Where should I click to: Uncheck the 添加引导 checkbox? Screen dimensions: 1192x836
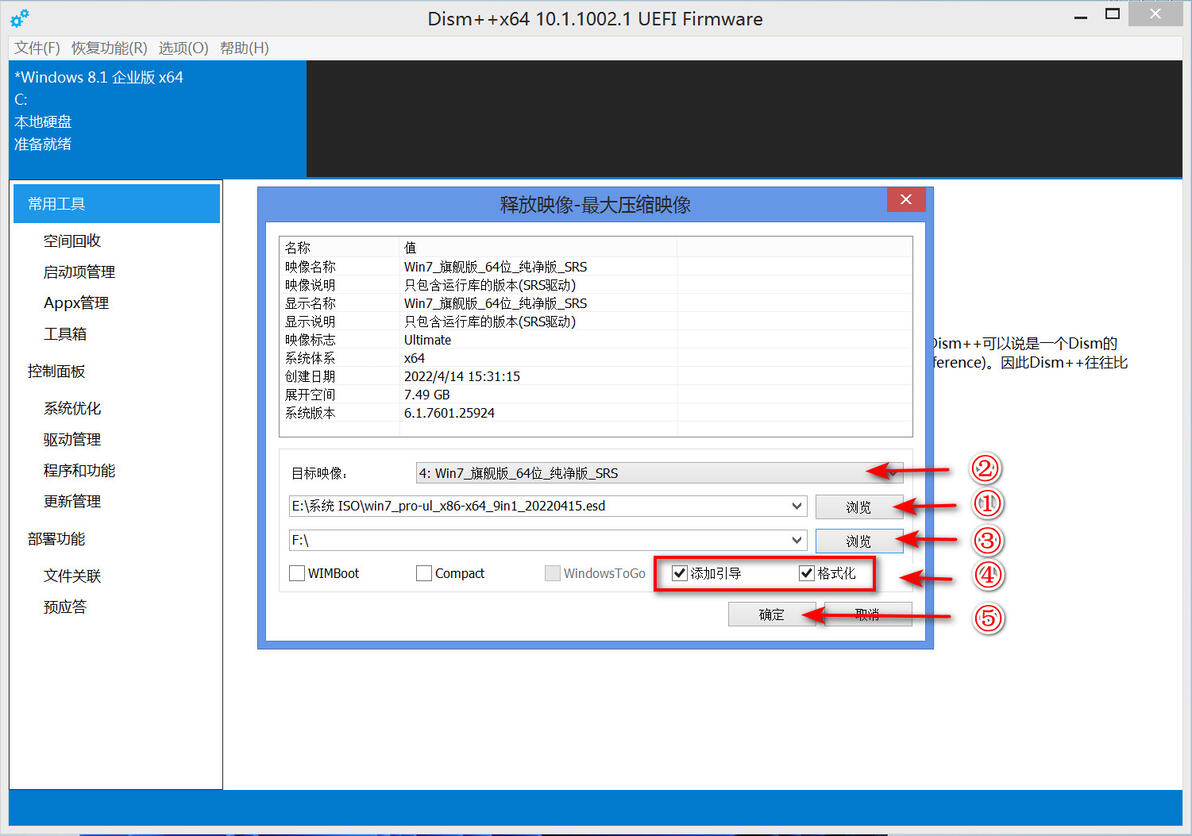click(680, 573)
